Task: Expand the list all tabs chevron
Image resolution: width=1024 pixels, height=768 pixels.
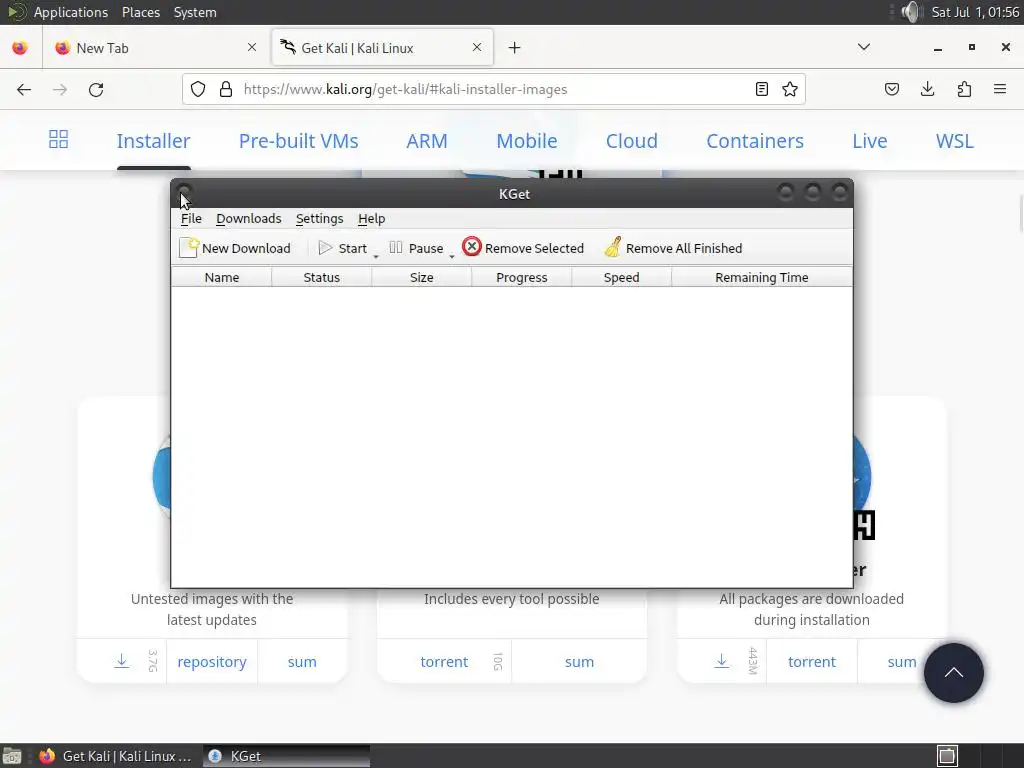Action: click(x=863, y=47)
